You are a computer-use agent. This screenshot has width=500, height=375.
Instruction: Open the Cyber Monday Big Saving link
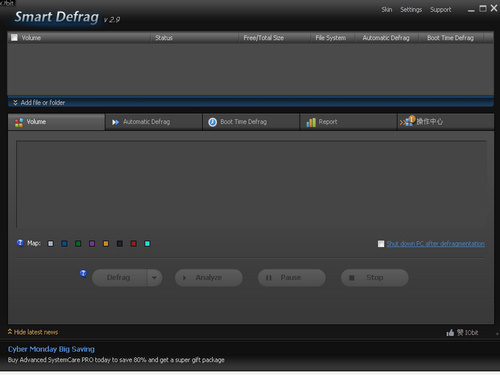pos(51,349)
